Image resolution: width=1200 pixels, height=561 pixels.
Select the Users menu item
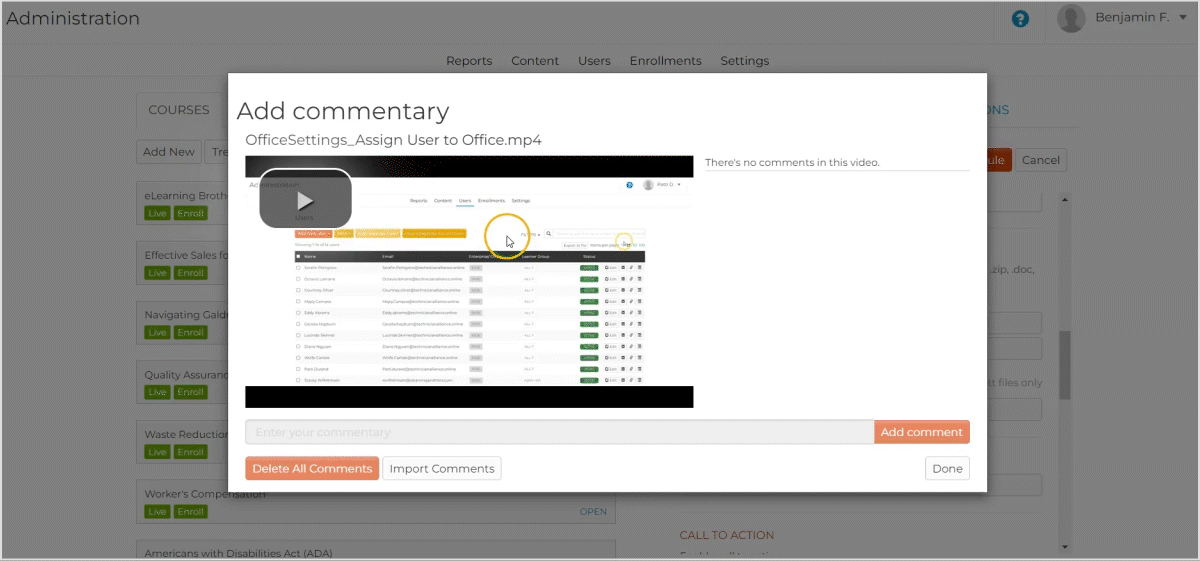pyautogui.click(x=594, y=61)
